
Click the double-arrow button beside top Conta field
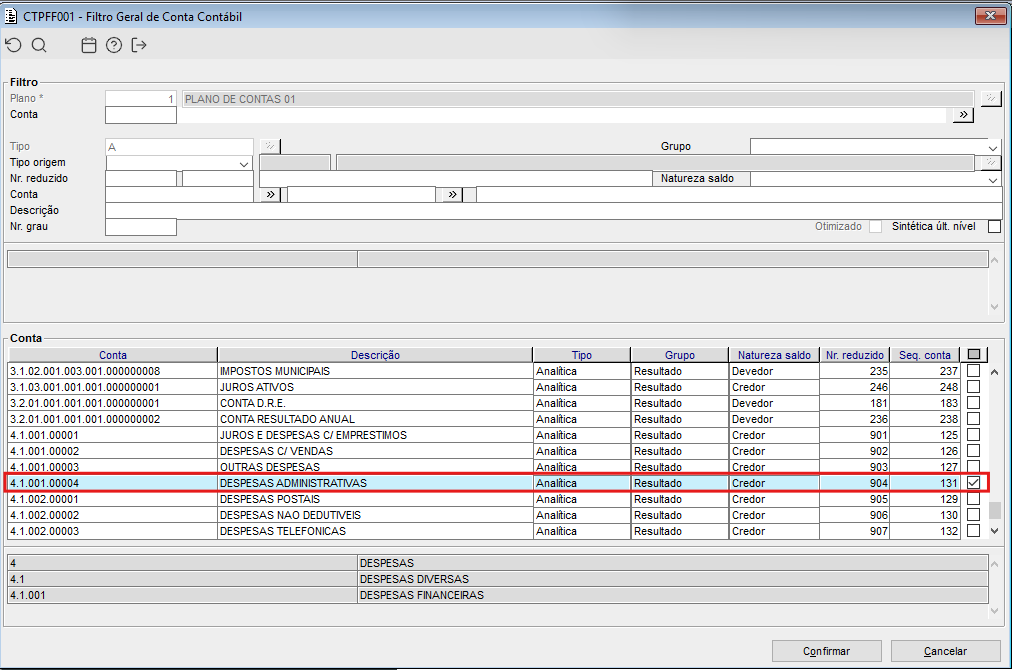963,115
